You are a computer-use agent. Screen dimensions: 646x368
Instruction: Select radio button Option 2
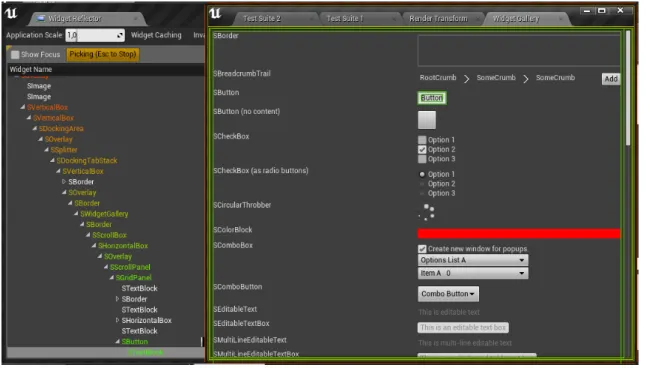pos(422,184)
